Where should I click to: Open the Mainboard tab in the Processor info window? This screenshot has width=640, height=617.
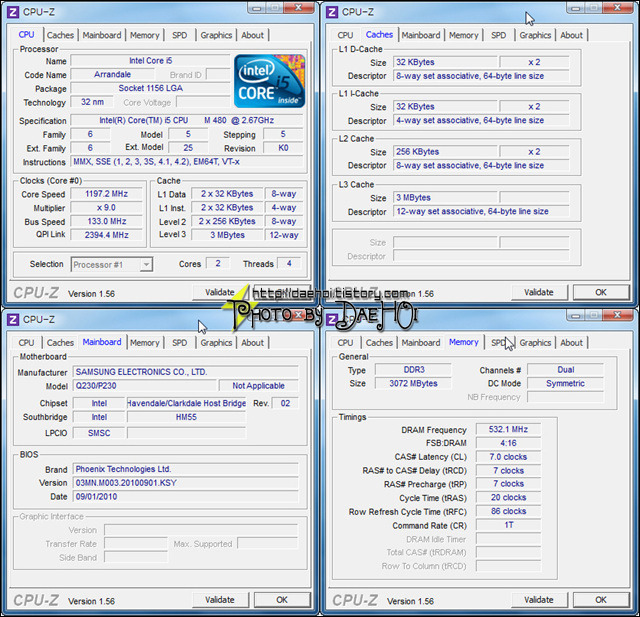[x=102, y=35]
